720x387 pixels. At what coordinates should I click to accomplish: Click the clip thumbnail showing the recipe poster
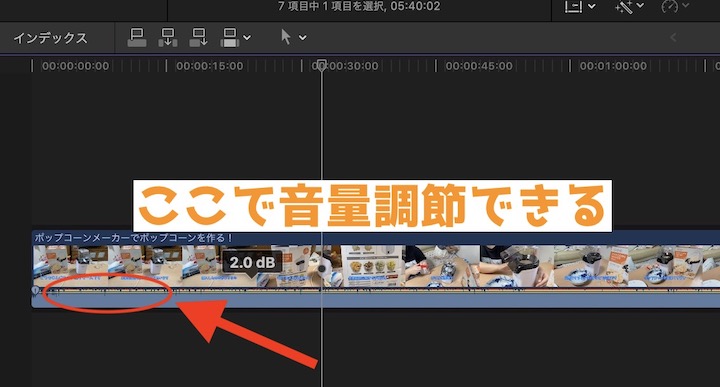click(372, 266)
